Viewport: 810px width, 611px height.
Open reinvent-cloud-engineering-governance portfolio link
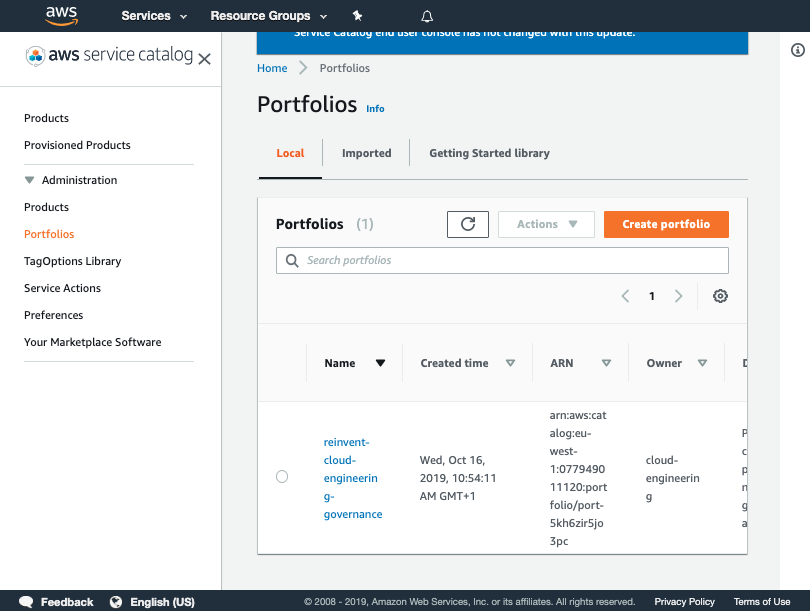tap(353, 478)
